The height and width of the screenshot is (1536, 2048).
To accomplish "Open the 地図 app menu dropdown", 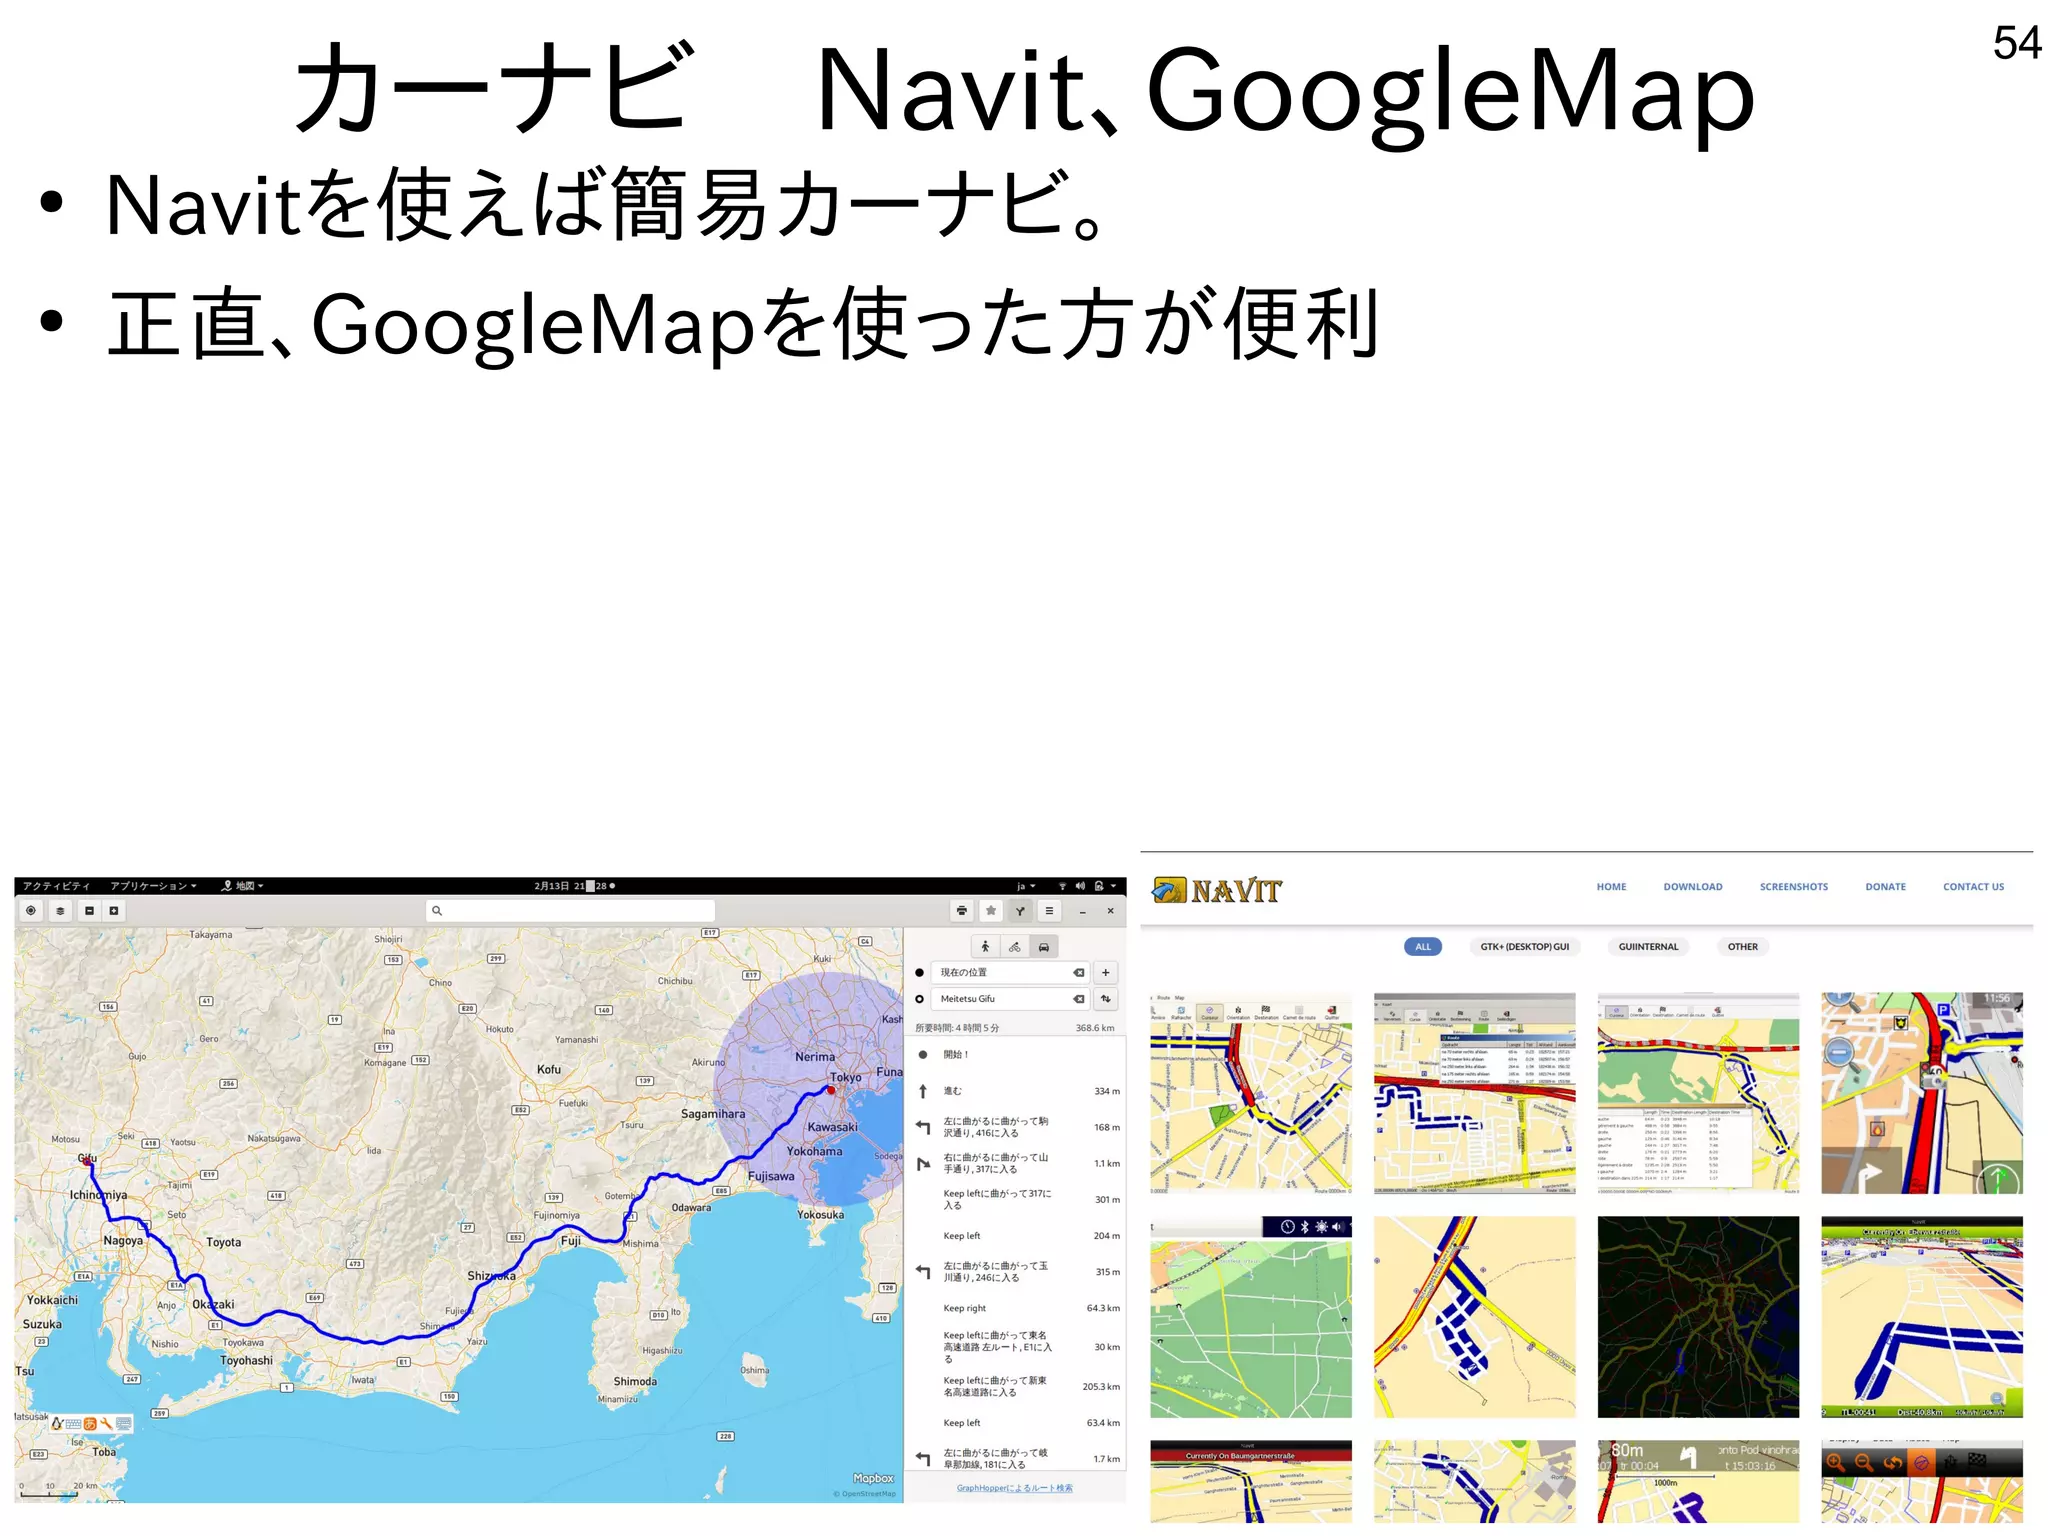I will 243,886.
